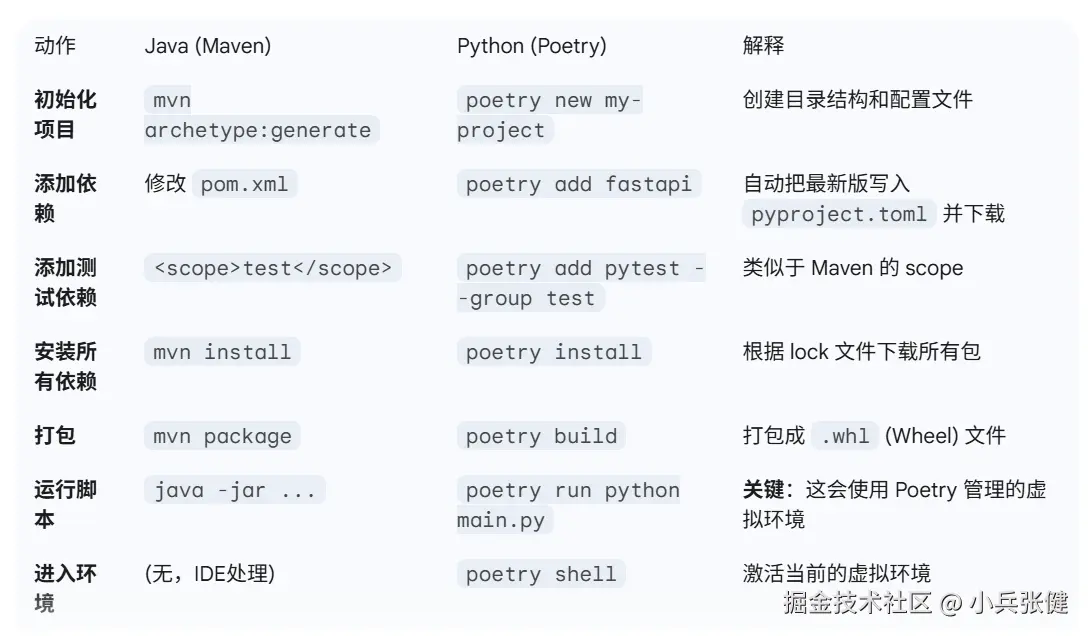This screenshot has width=1088, height=636.
Task: Select the "poetry install" command
Action: point(553,352)
